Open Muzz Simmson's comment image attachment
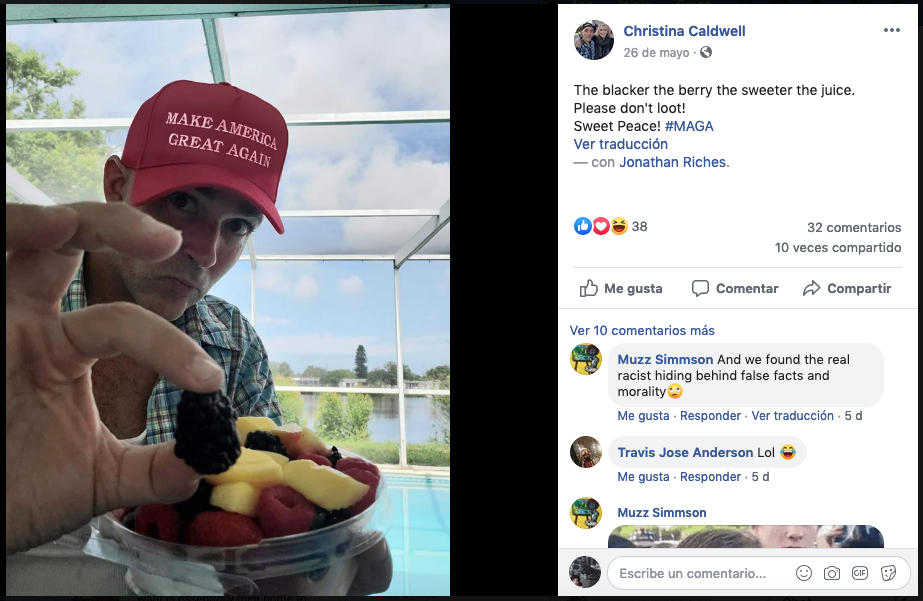 tap(745, 537)
